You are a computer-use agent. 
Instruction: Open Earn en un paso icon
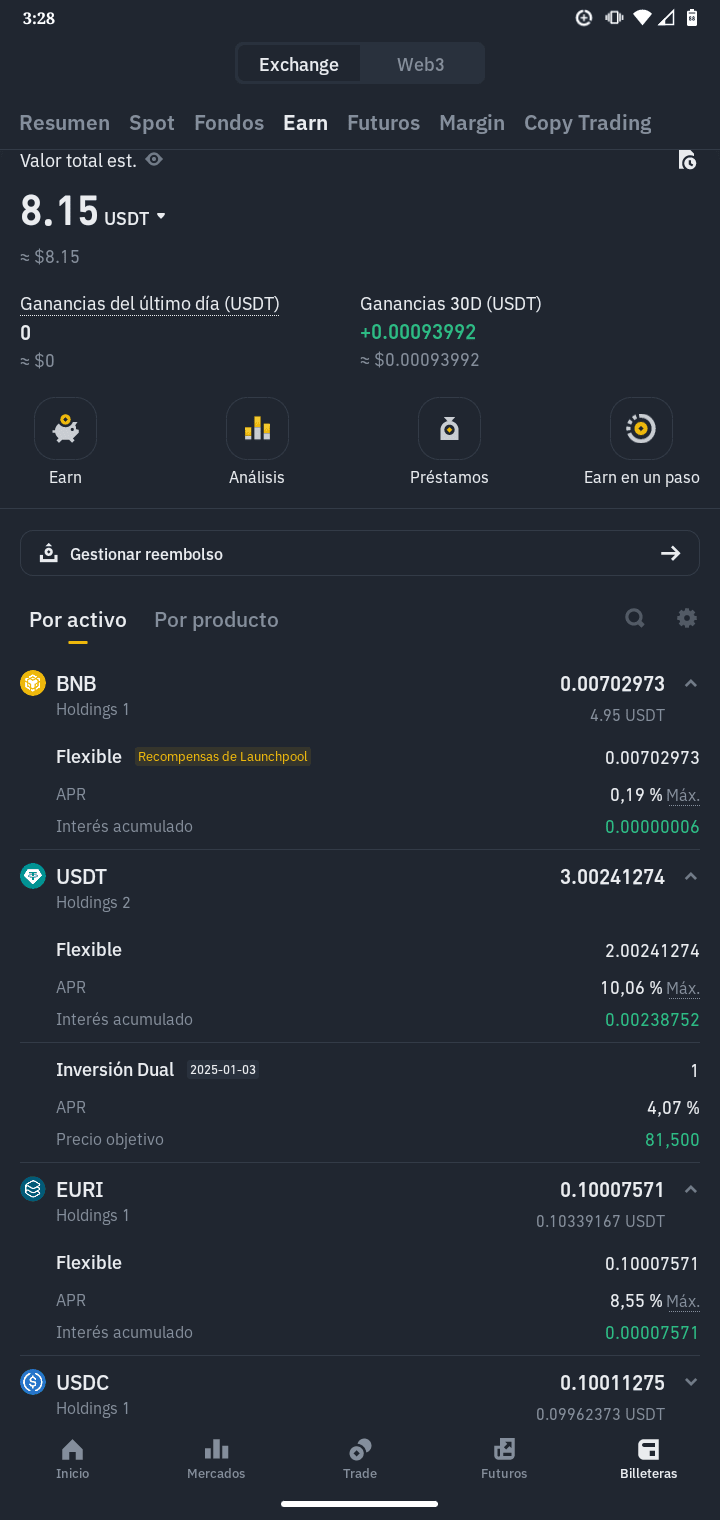point(641,429)
